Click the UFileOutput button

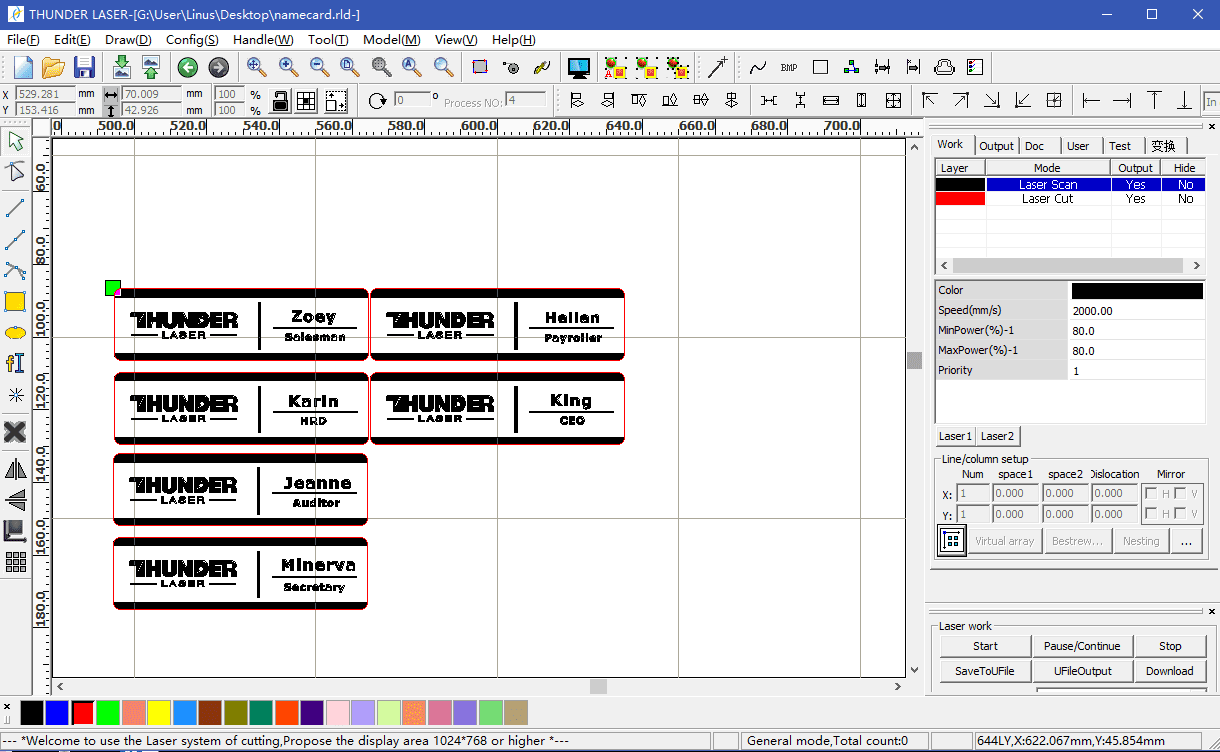pyautogui.click(x=1082, y=671)
